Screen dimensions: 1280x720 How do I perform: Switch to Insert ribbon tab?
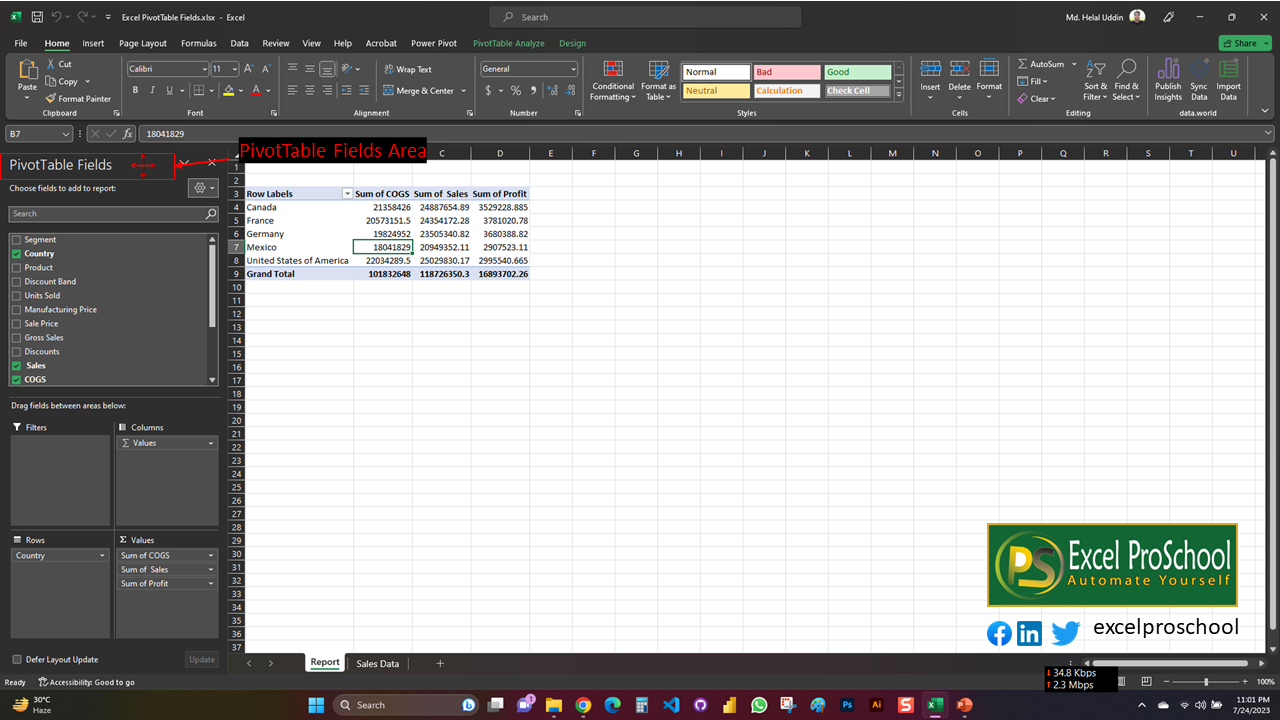(x=93, y=44)
